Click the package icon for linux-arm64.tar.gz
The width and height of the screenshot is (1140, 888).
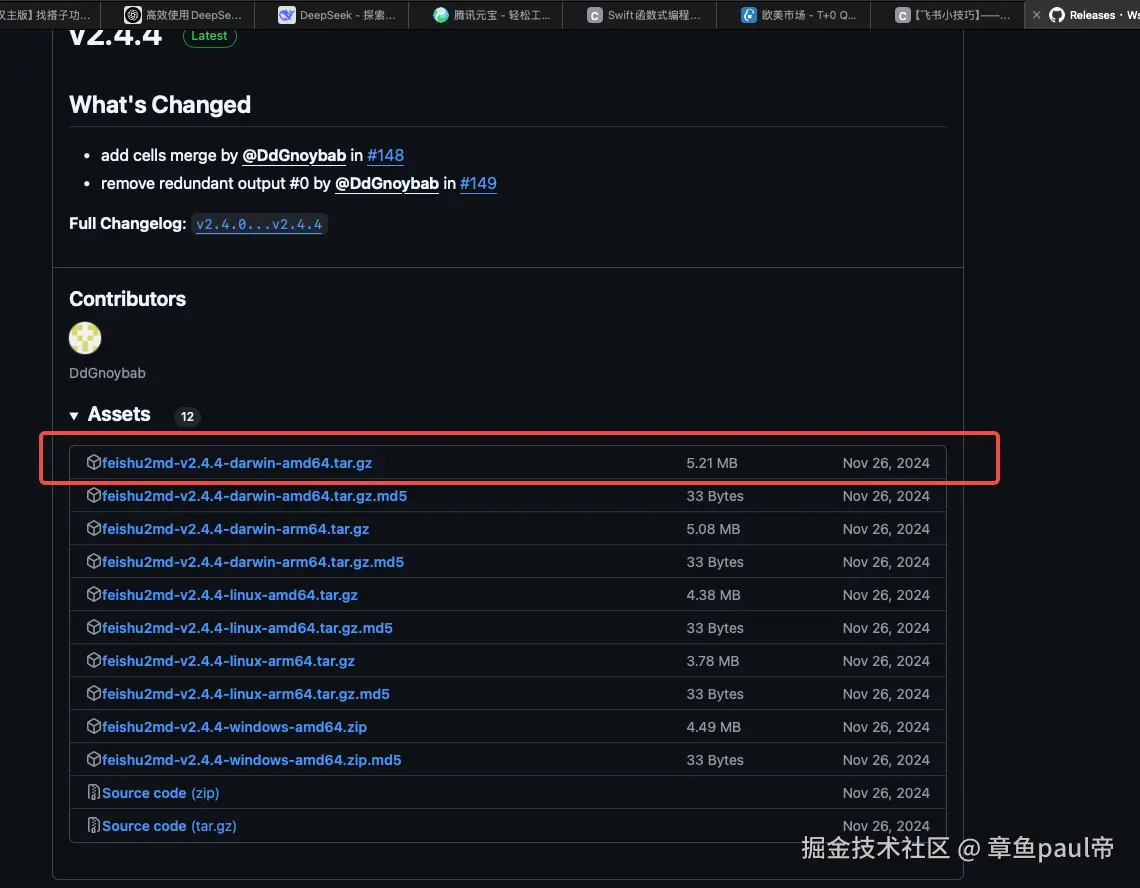point(93,660)
